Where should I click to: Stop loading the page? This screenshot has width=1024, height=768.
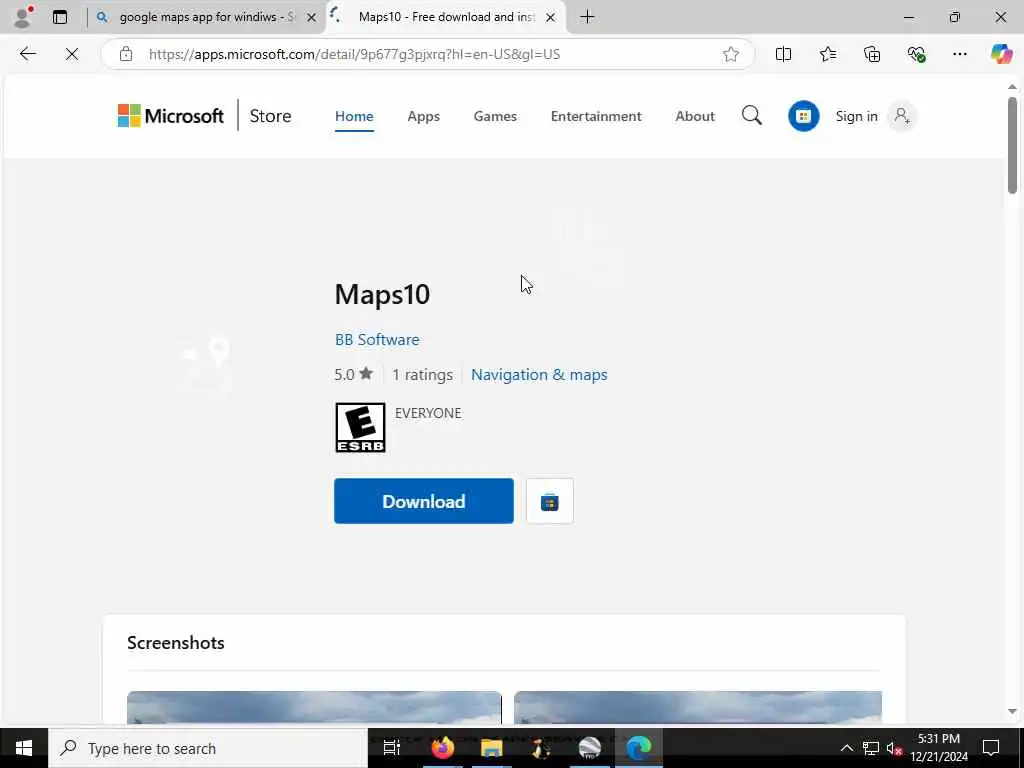click(x=72, y=54)
